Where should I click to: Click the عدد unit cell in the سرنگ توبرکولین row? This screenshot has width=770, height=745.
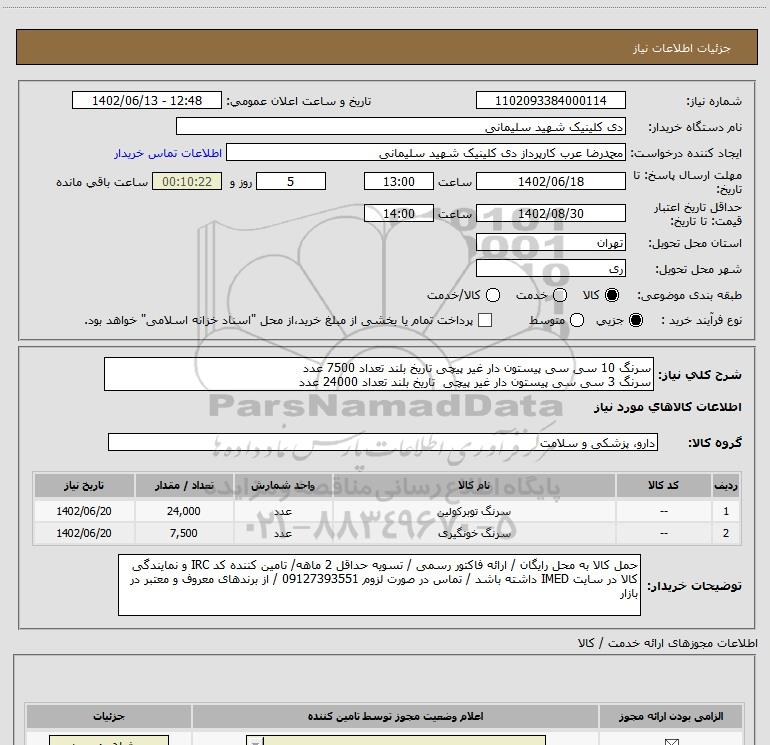pos(283,511)
